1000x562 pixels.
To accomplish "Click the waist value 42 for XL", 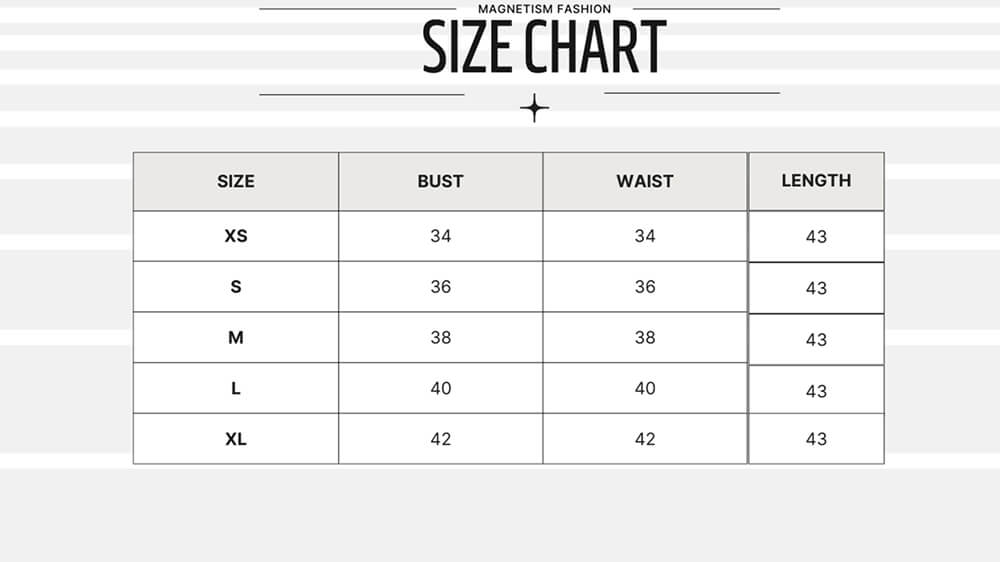I will (x=645, y=439).
